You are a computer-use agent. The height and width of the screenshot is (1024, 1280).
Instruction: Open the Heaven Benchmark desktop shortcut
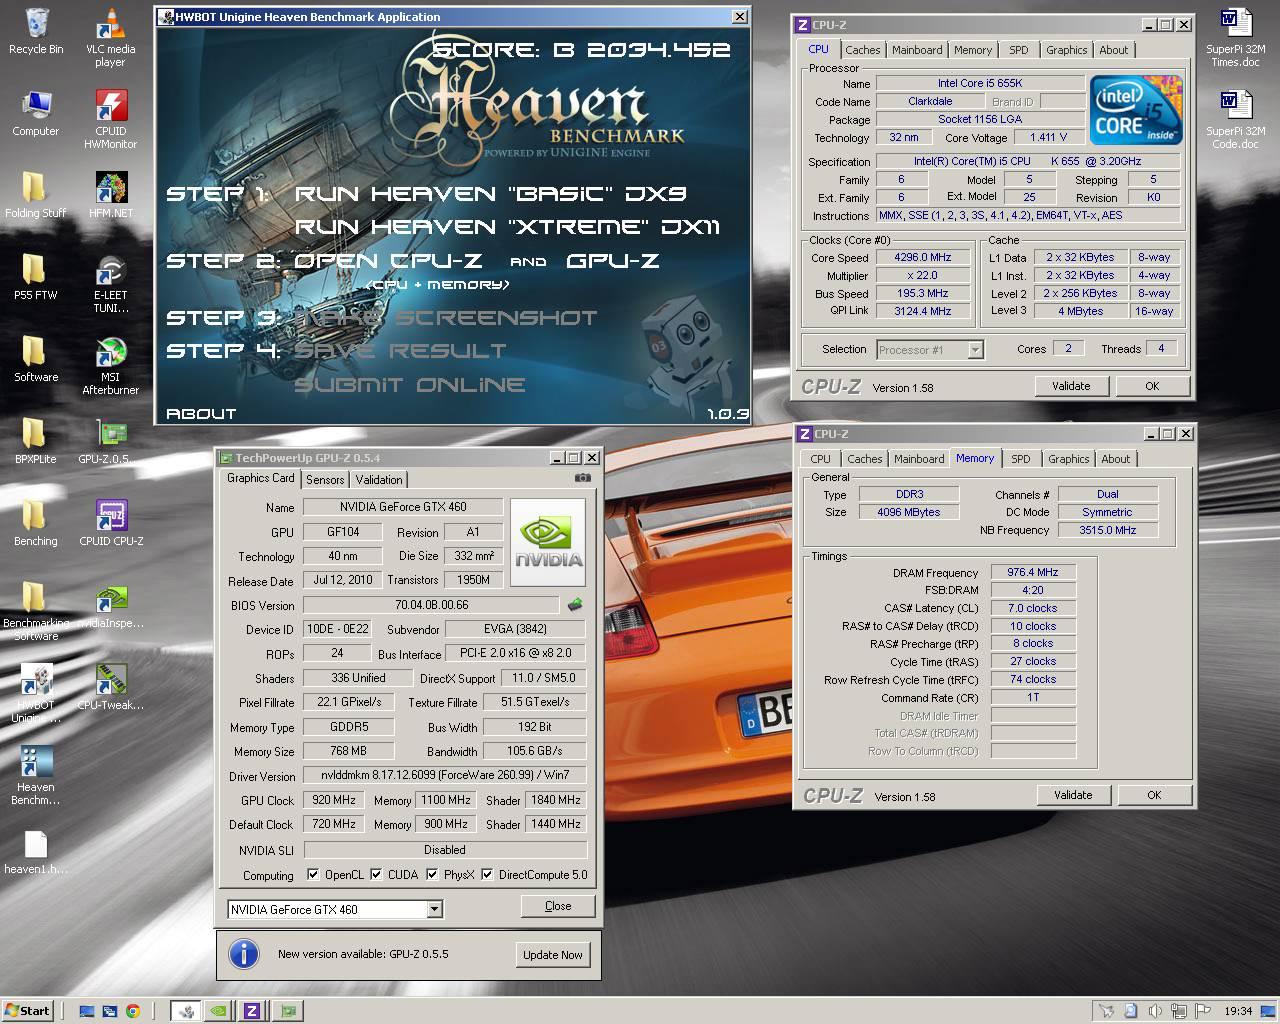point(36,775)
